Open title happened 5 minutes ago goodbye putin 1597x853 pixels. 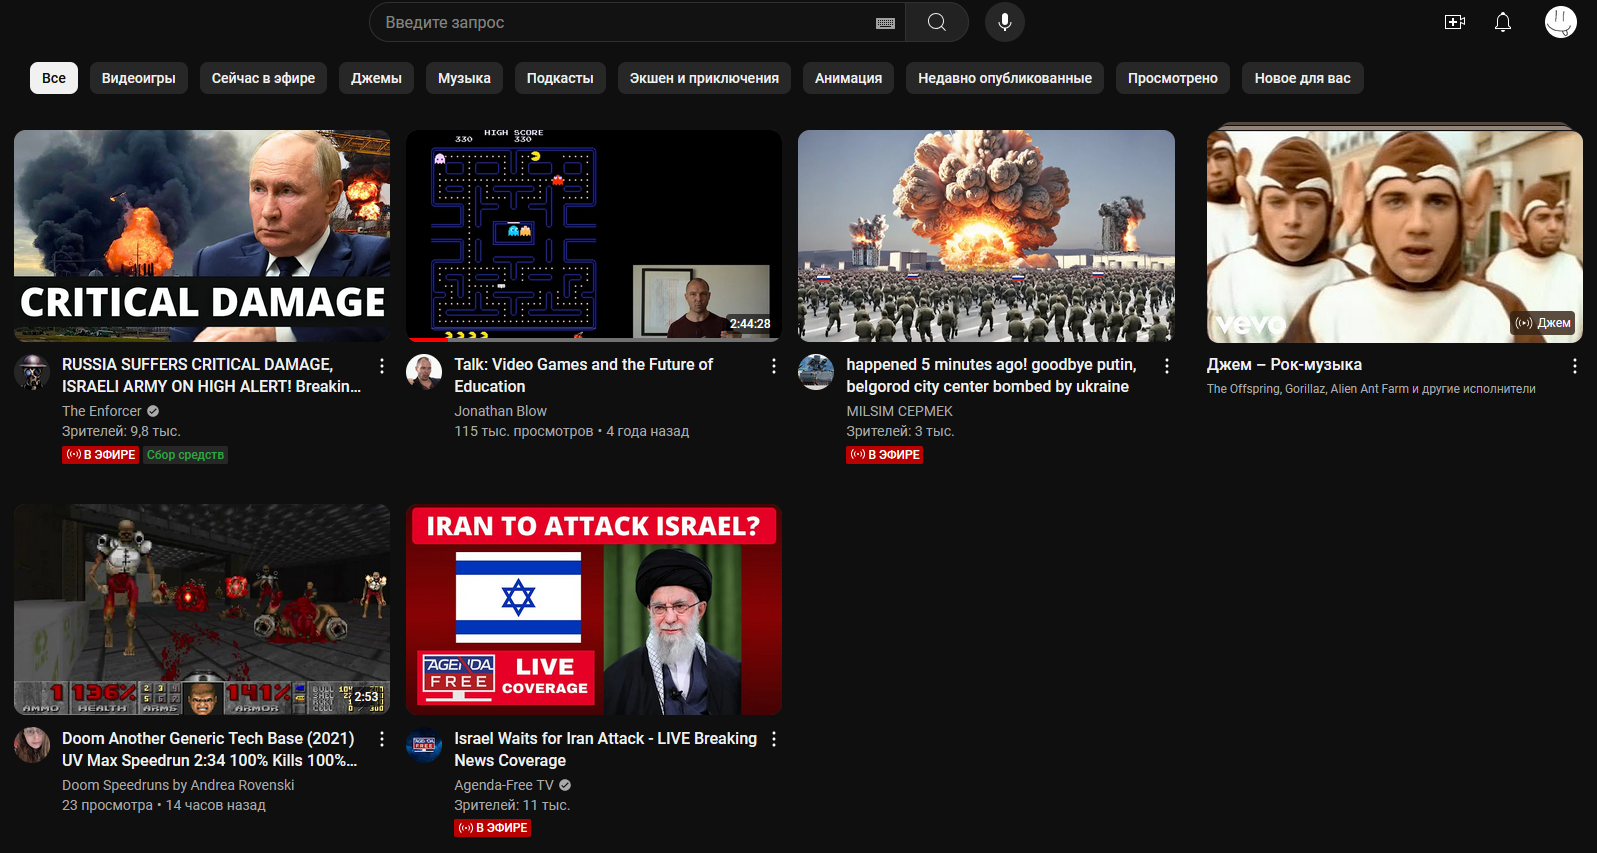click(x=991, y=375)
